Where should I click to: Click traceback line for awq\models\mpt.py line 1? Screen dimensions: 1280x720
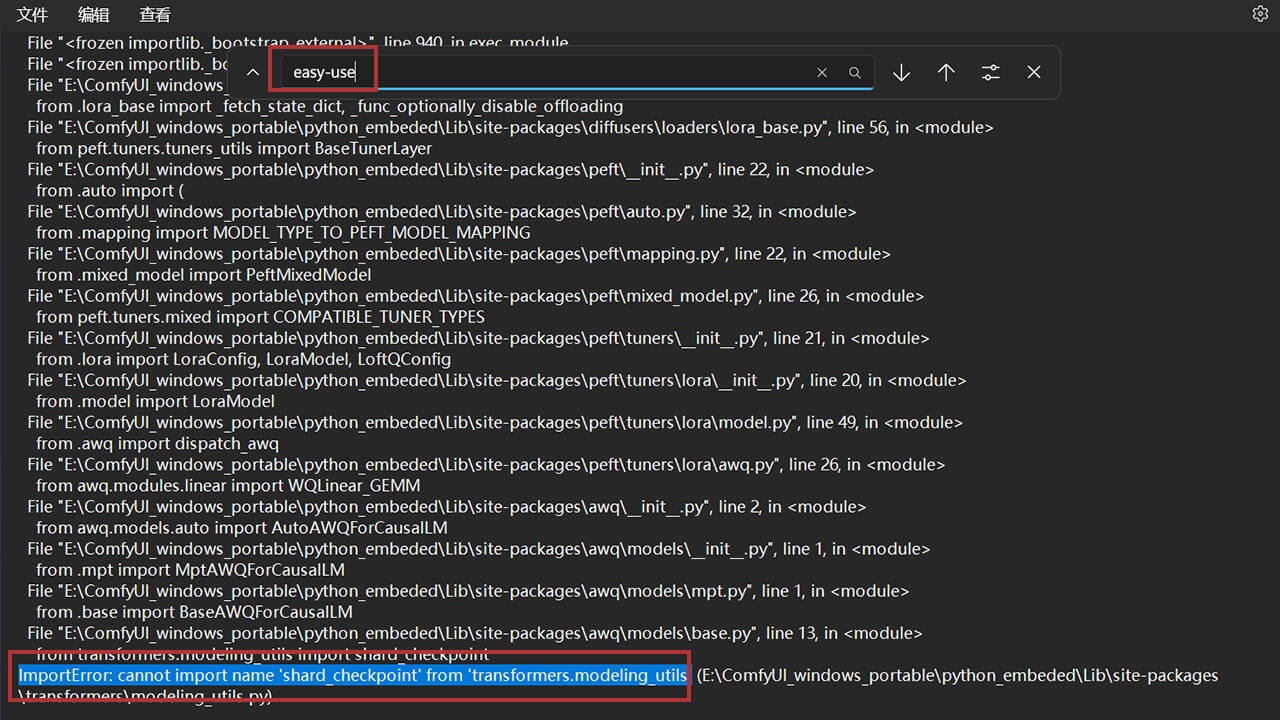468,591
